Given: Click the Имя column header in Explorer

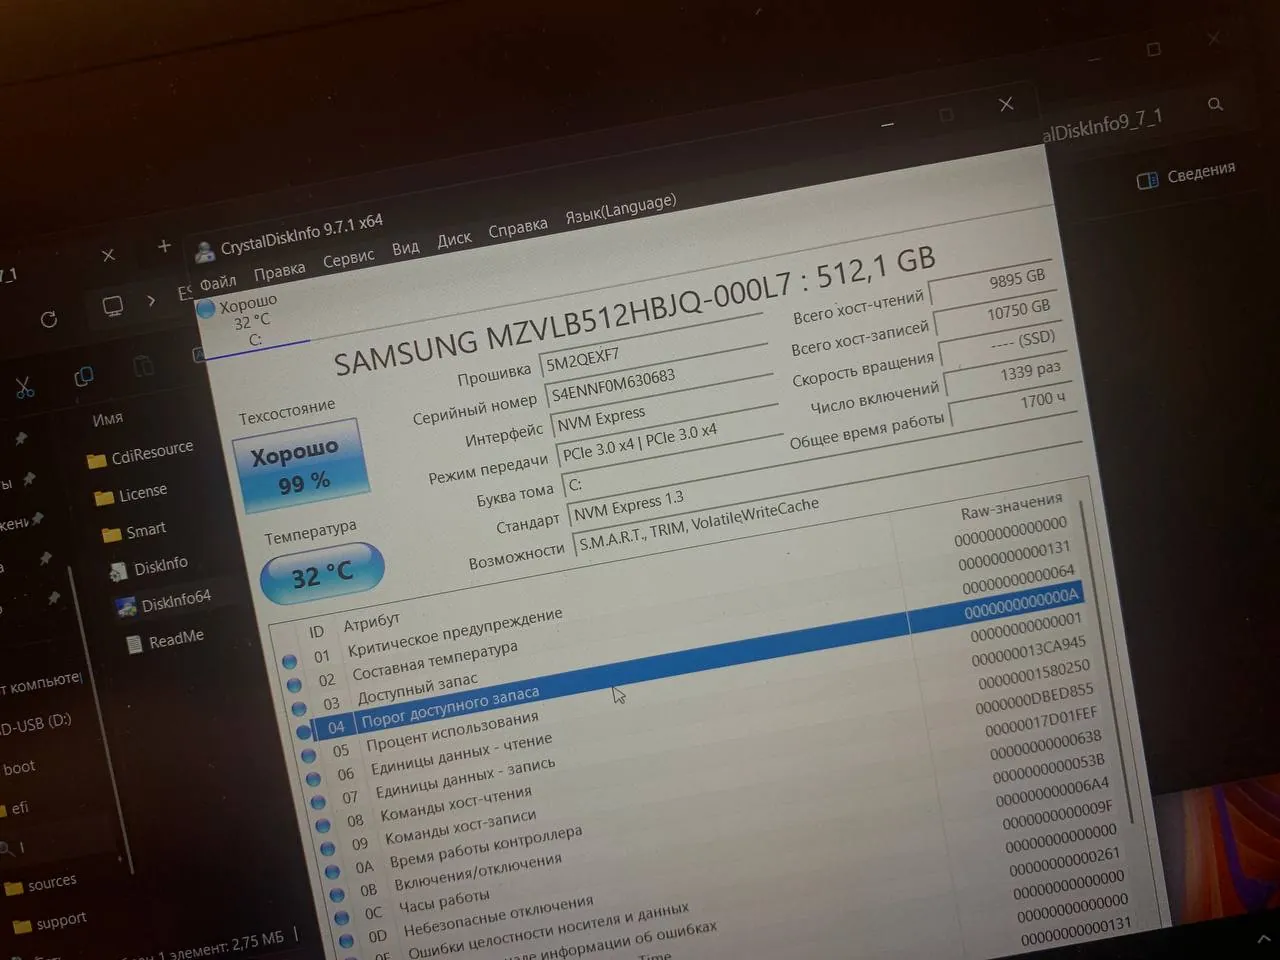Looking at the screenshot, I should coord(107,419).
